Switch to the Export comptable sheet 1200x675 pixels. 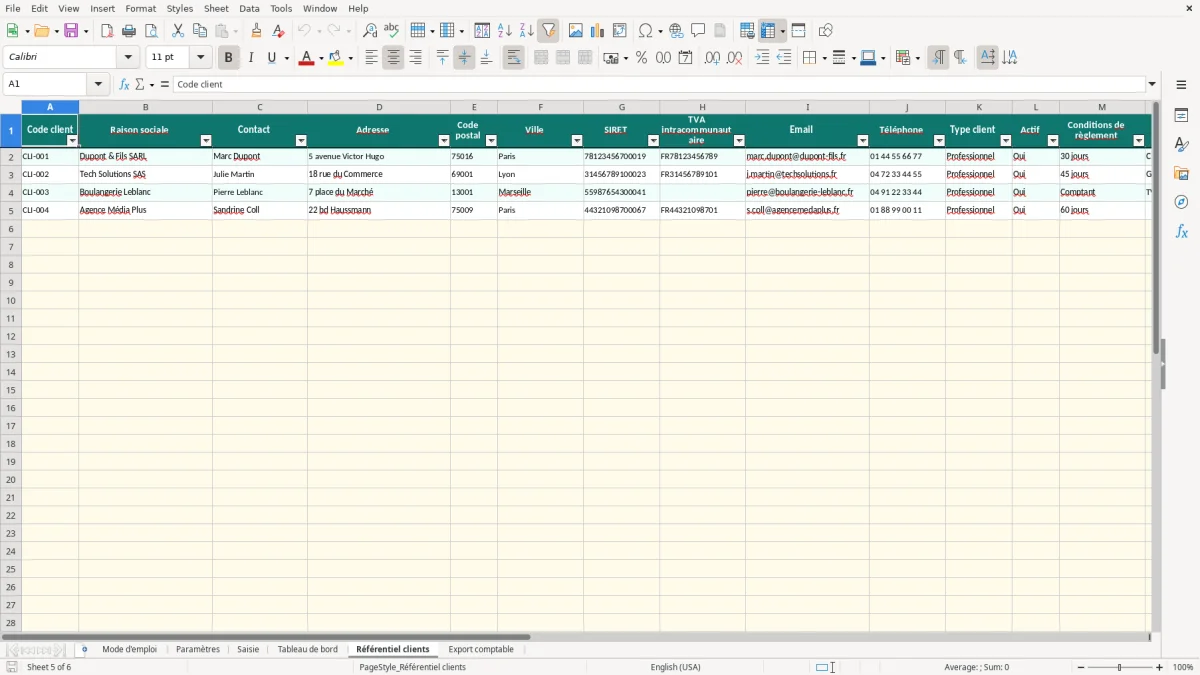click(x=481, y=649)
